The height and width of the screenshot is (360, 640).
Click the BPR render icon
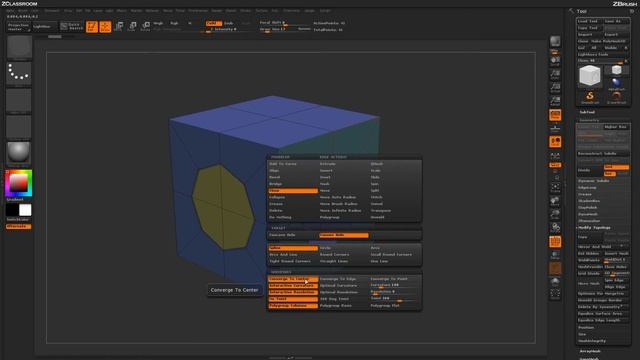tap(555, 41)
